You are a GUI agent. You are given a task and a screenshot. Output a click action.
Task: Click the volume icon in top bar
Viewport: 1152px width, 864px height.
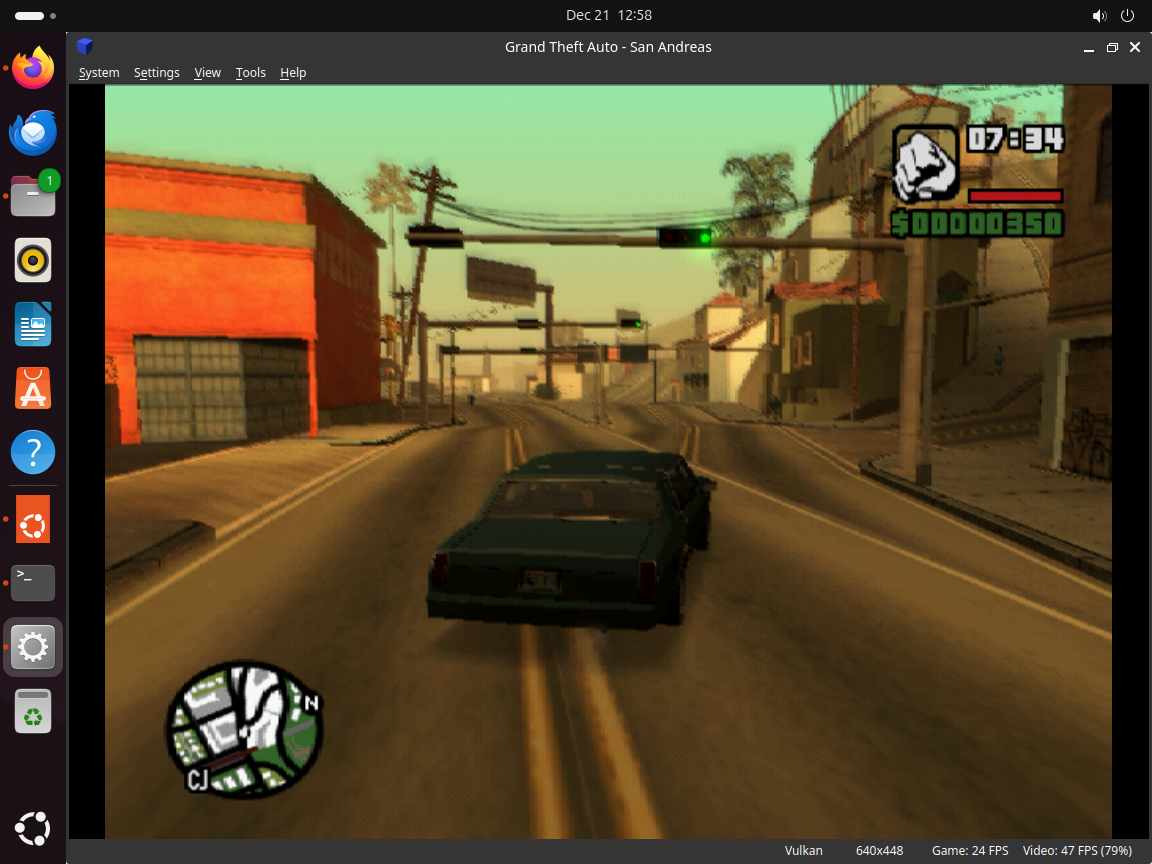pyautogui.click(x=1099, y=15)
